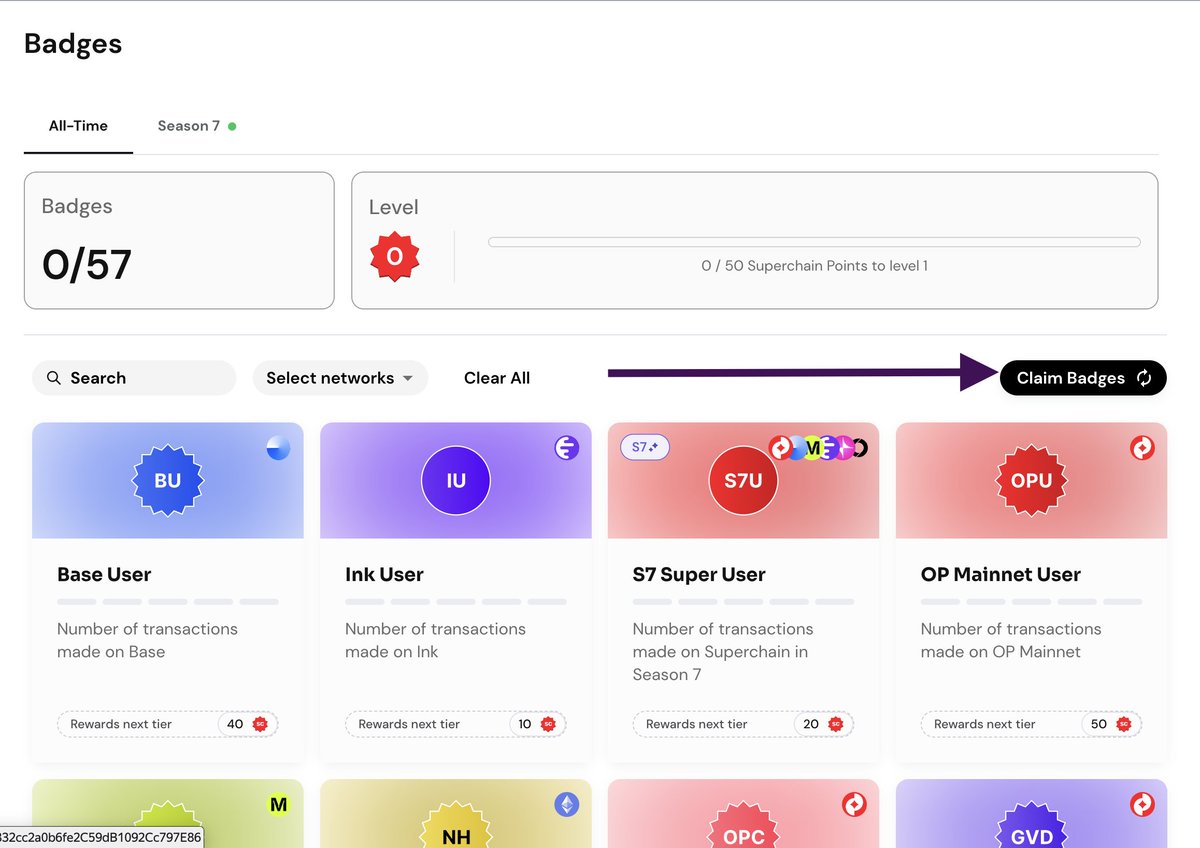Click 'Number of transactions made on OP Mainnet' description
1200x848 pixels.
click(x=1011, y=640)
